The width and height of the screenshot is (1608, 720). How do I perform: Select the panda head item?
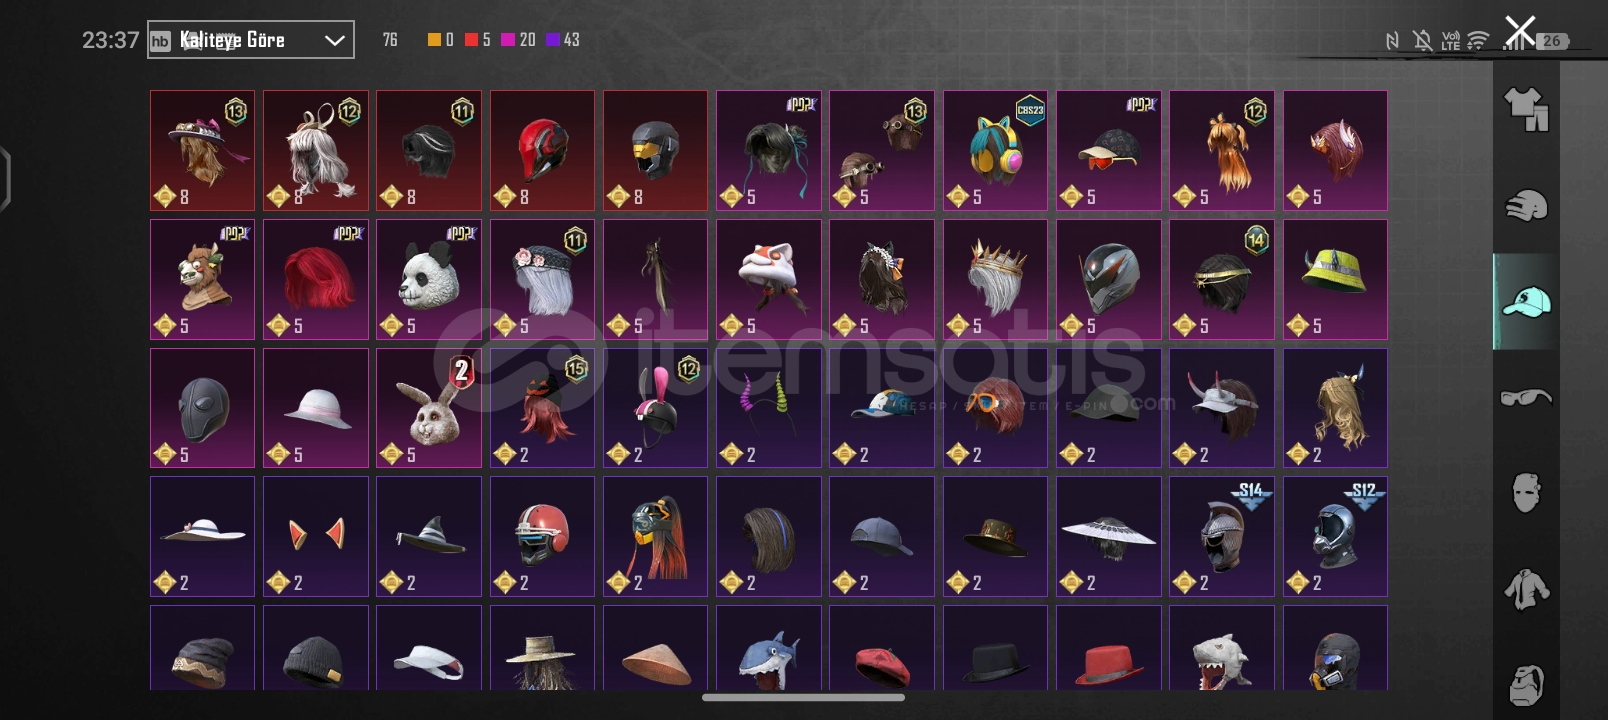(x=429, y=279)
